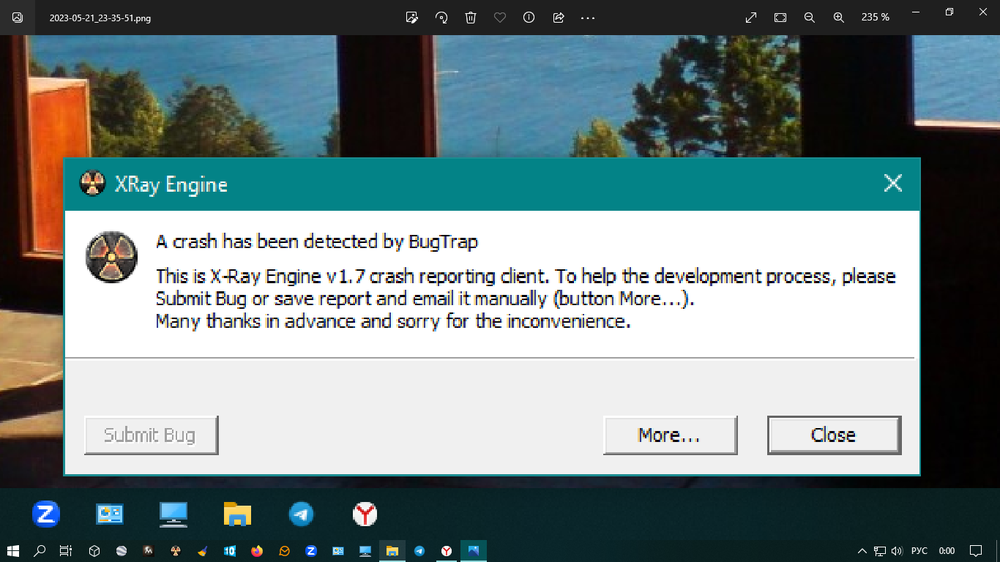Click the fit-to-window icon
The width and height of the screenshot is (1000, 562).
click(x=780, y=18)
